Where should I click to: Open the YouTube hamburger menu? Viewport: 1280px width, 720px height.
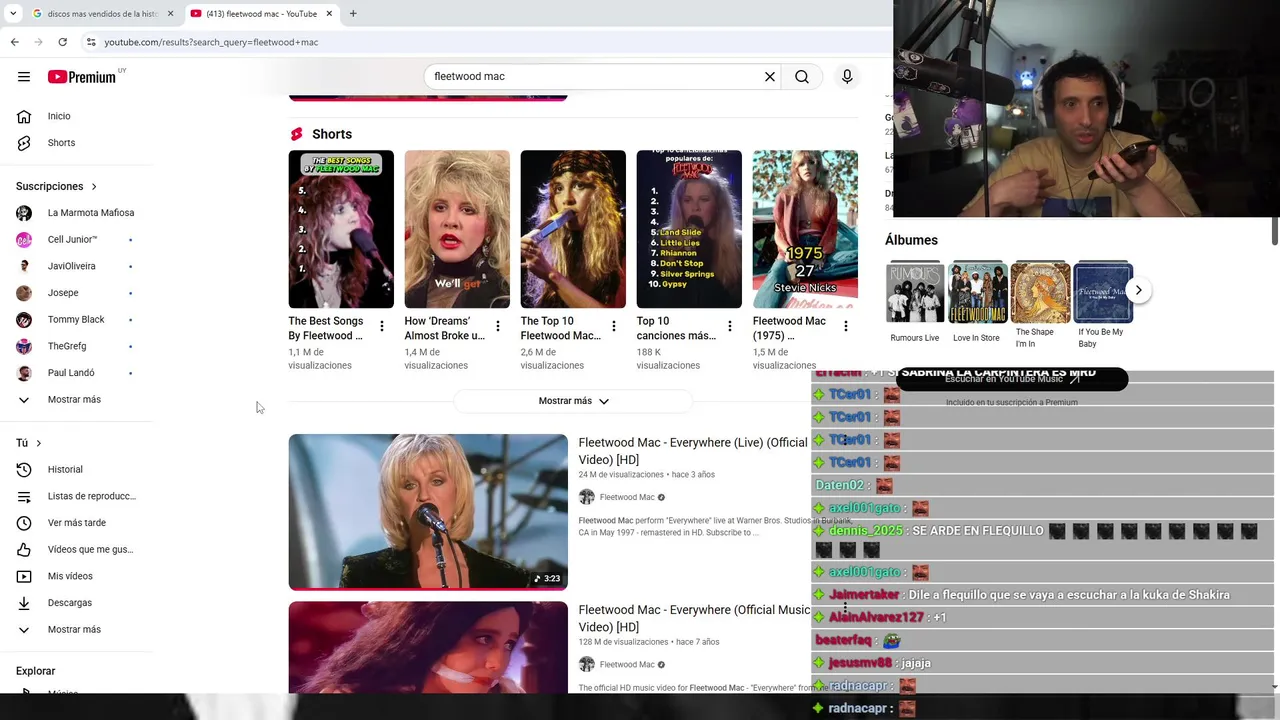24,77
